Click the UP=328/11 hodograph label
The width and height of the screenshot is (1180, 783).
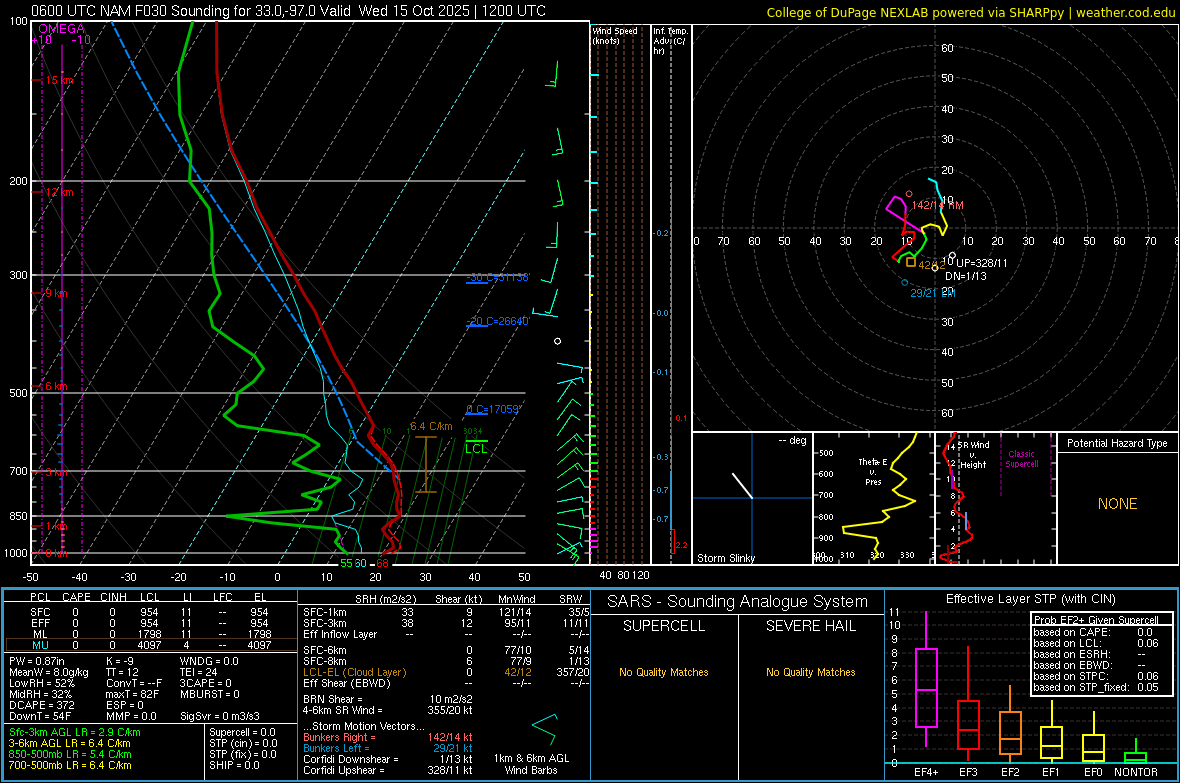[x=981, y=263]
